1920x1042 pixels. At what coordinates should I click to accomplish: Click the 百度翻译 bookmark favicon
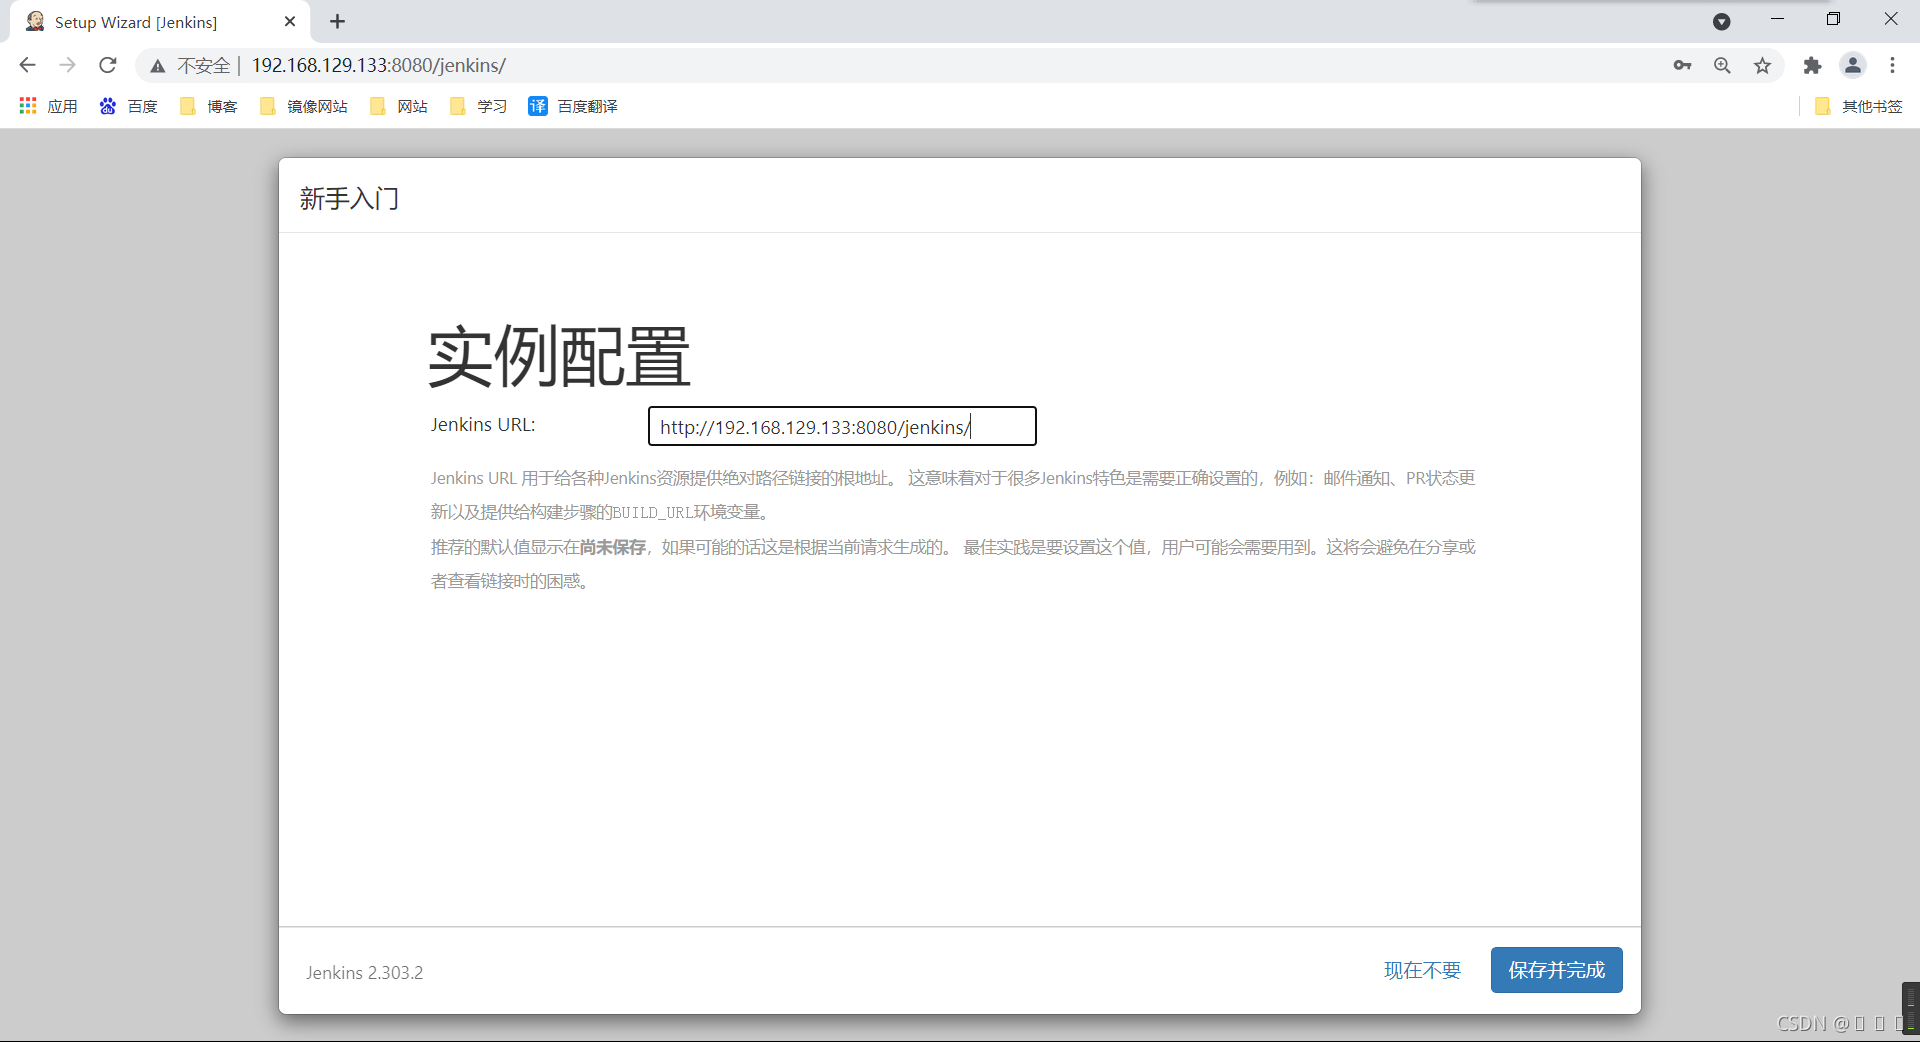click(x=539, y=106)
